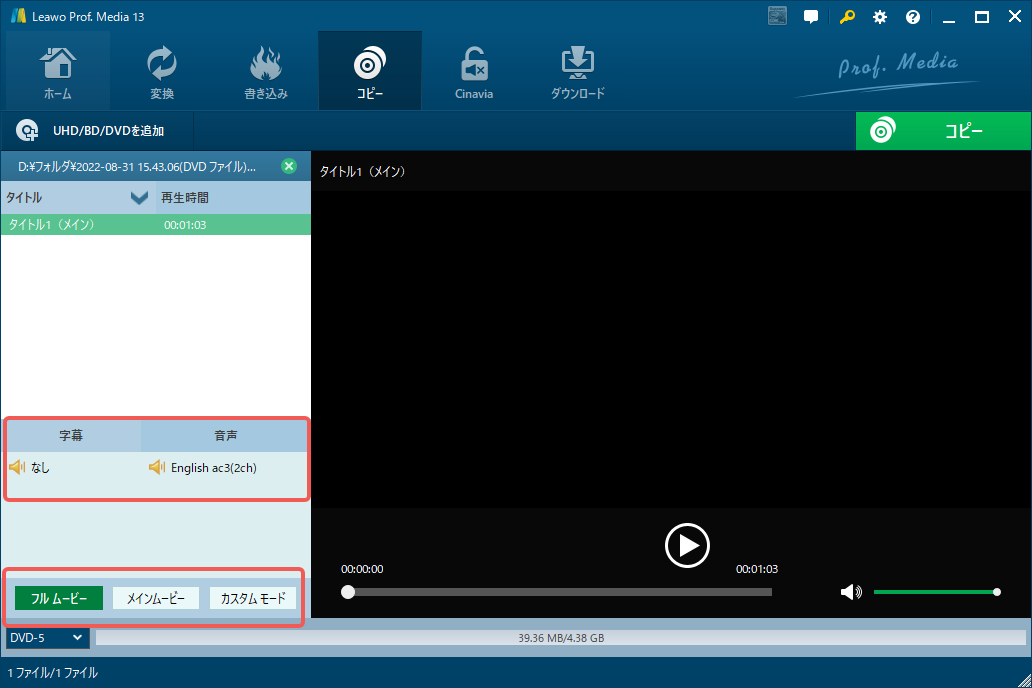The width and height of the screenshot is (1032, 688).
Task: Open the 書き込み (Burn) module
Action: (x=266, y=72)
